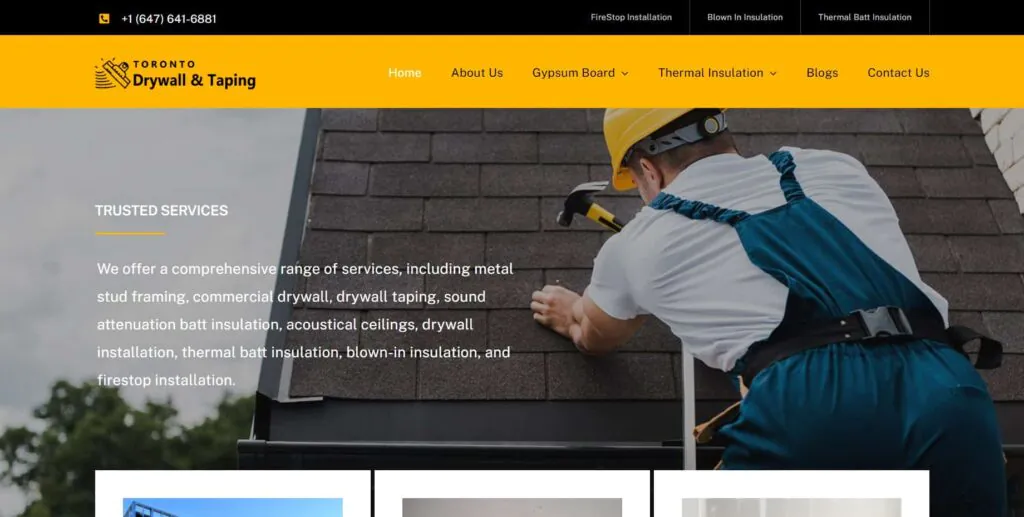Open the Contact Us page
Image resolution: width=1024 pixels, height=517 pixels.
click(898, 72)
